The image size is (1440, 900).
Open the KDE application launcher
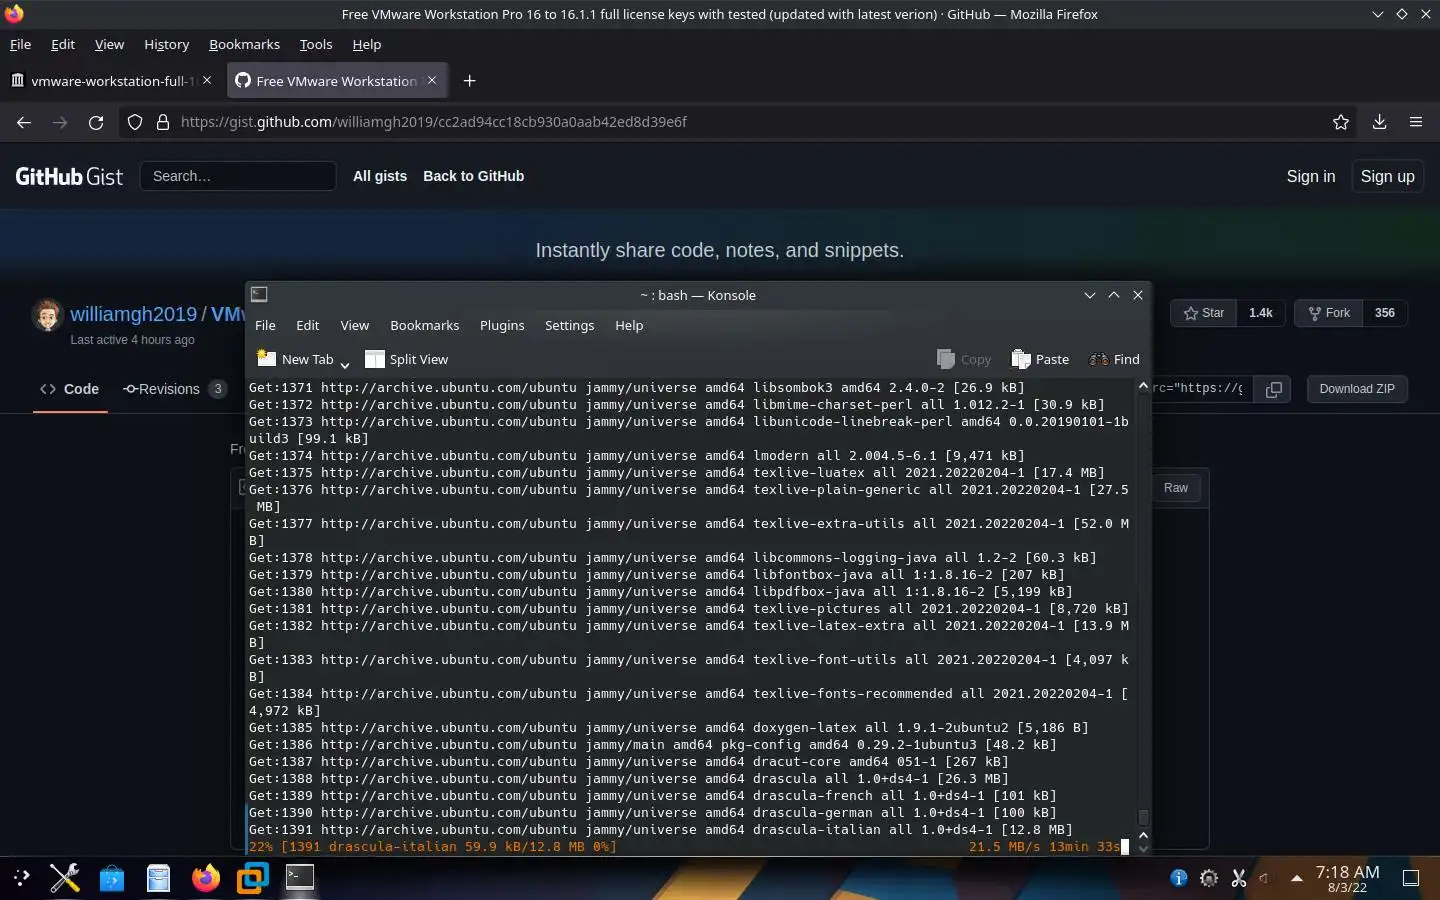(22, 878)
